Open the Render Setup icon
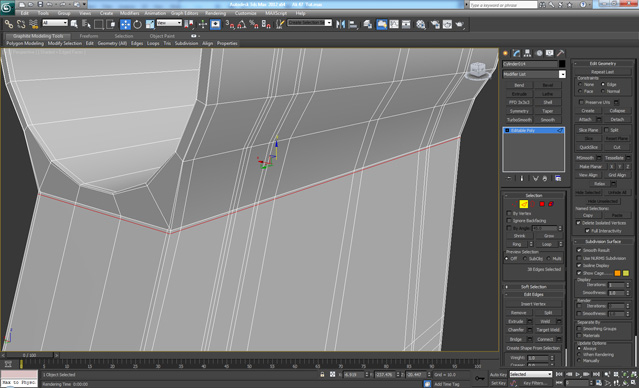The width and height of the screenshot is (639, 388). coord(435,24)
